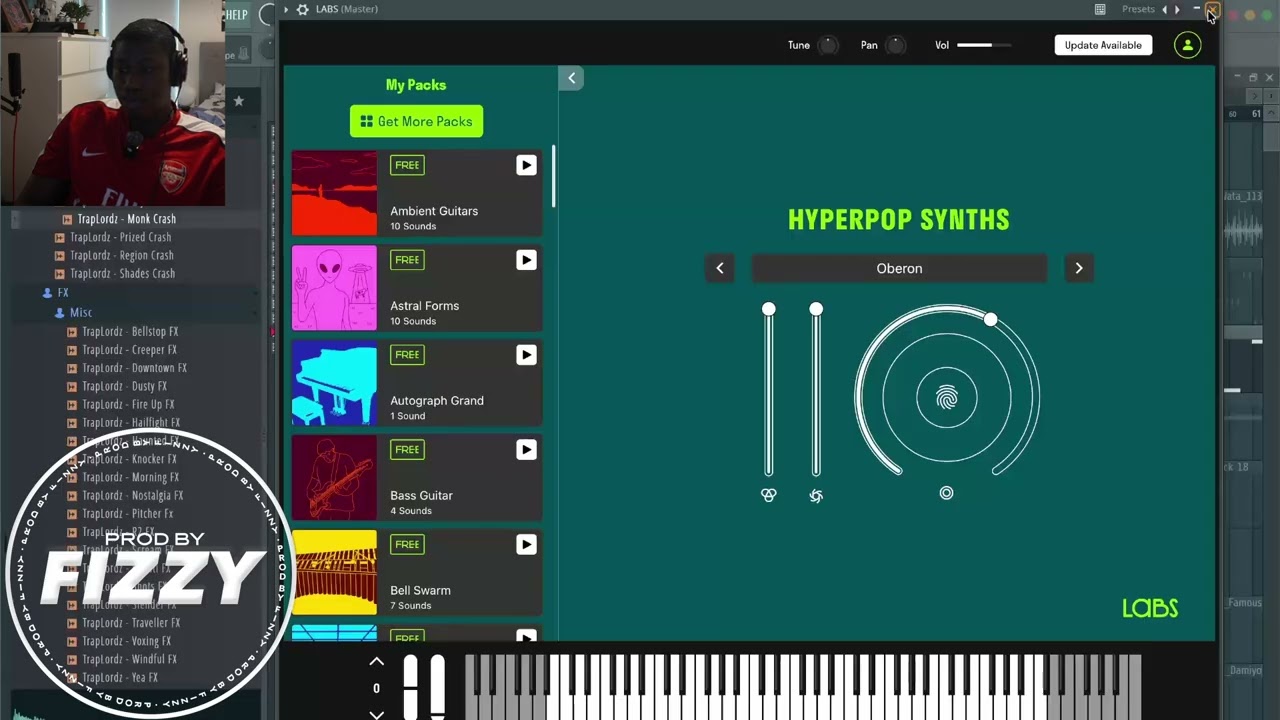Viewport: 1280px width, 720px height.
Task: Open the HELP menu in FL Studio
Action: pyautogui.click(x=236, y=14)
